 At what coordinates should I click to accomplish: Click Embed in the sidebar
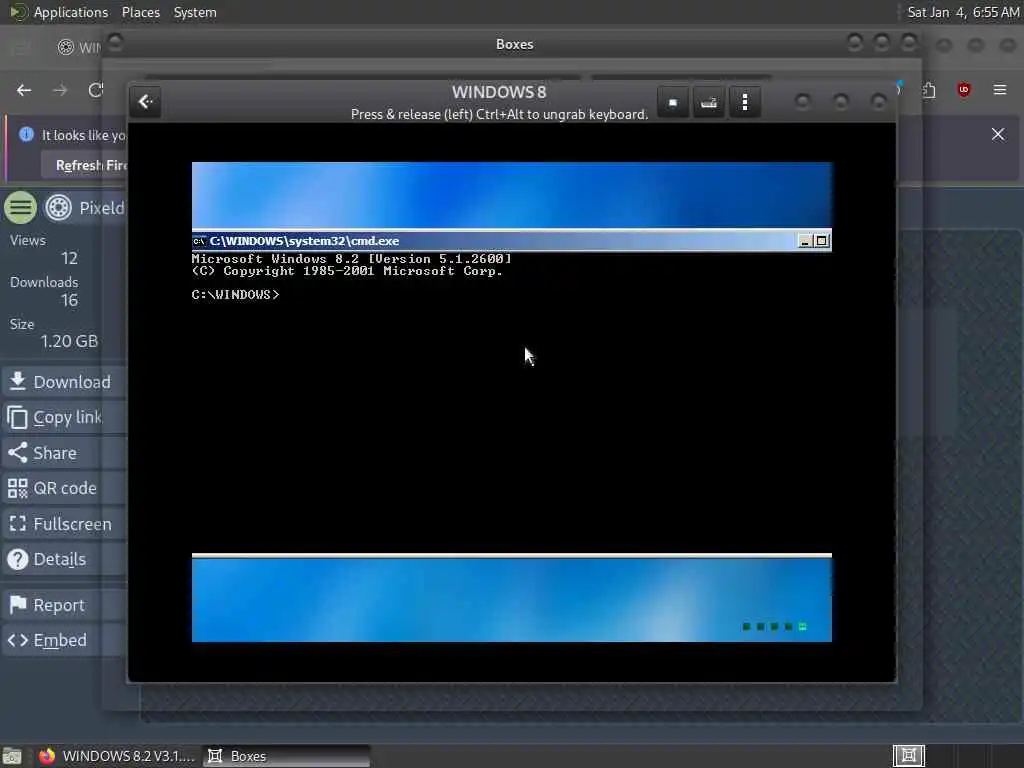pos(64,640)
